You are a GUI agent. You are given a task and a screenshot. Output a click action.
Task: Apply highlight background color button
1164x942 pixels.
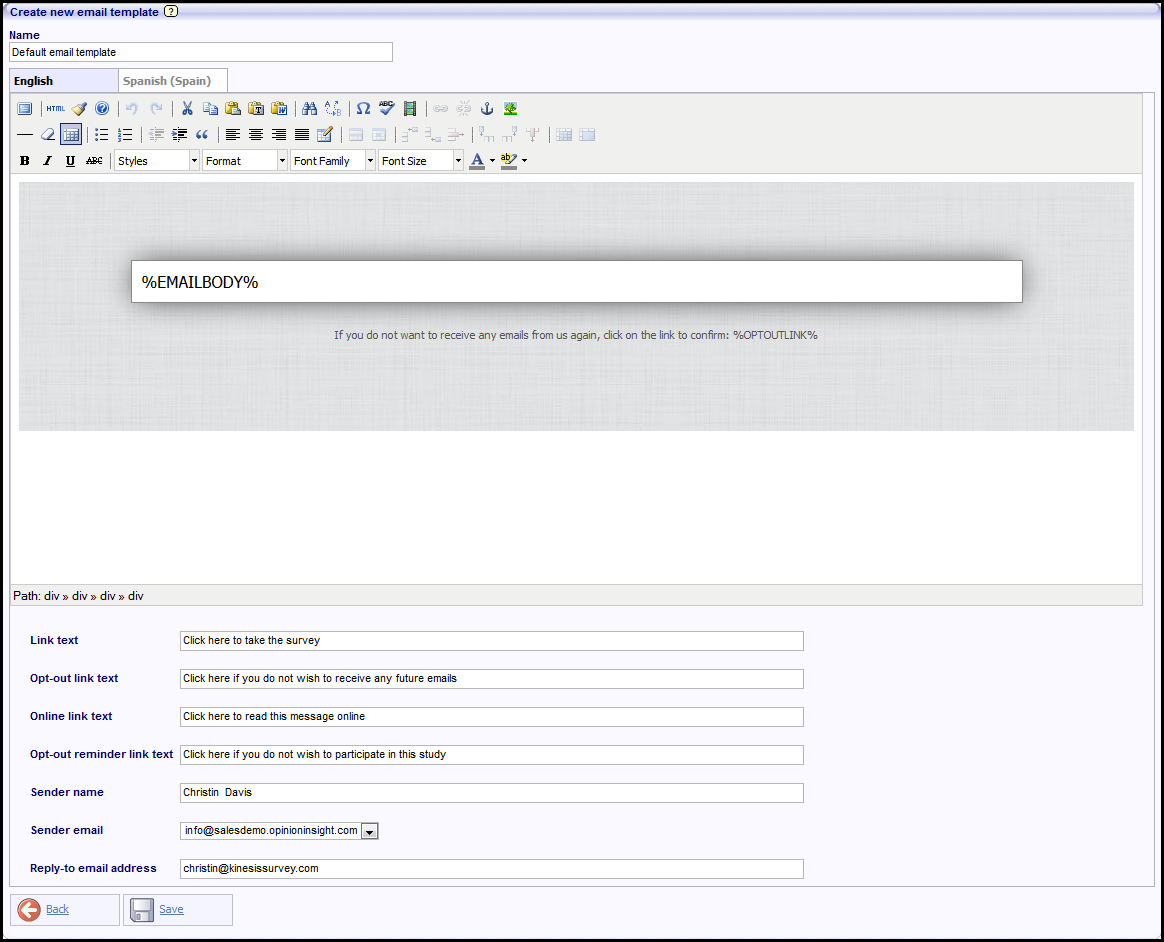coord(509,160)
